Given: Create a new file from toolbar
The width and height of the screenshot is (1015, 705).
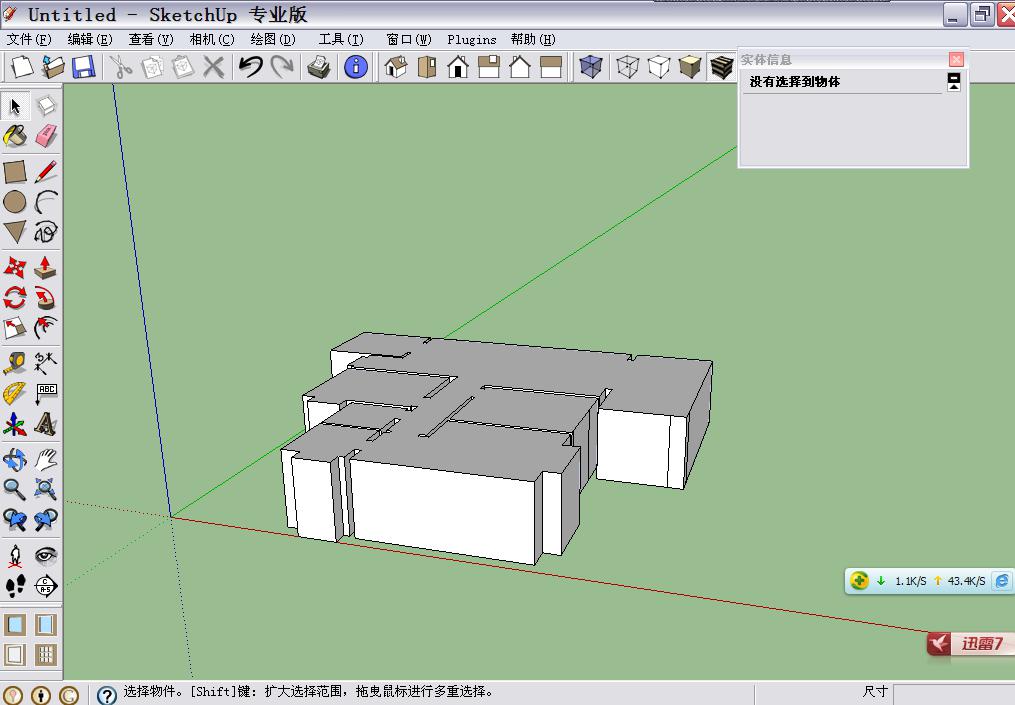Looking at the screenshot, I should click(x=21, y=67).
